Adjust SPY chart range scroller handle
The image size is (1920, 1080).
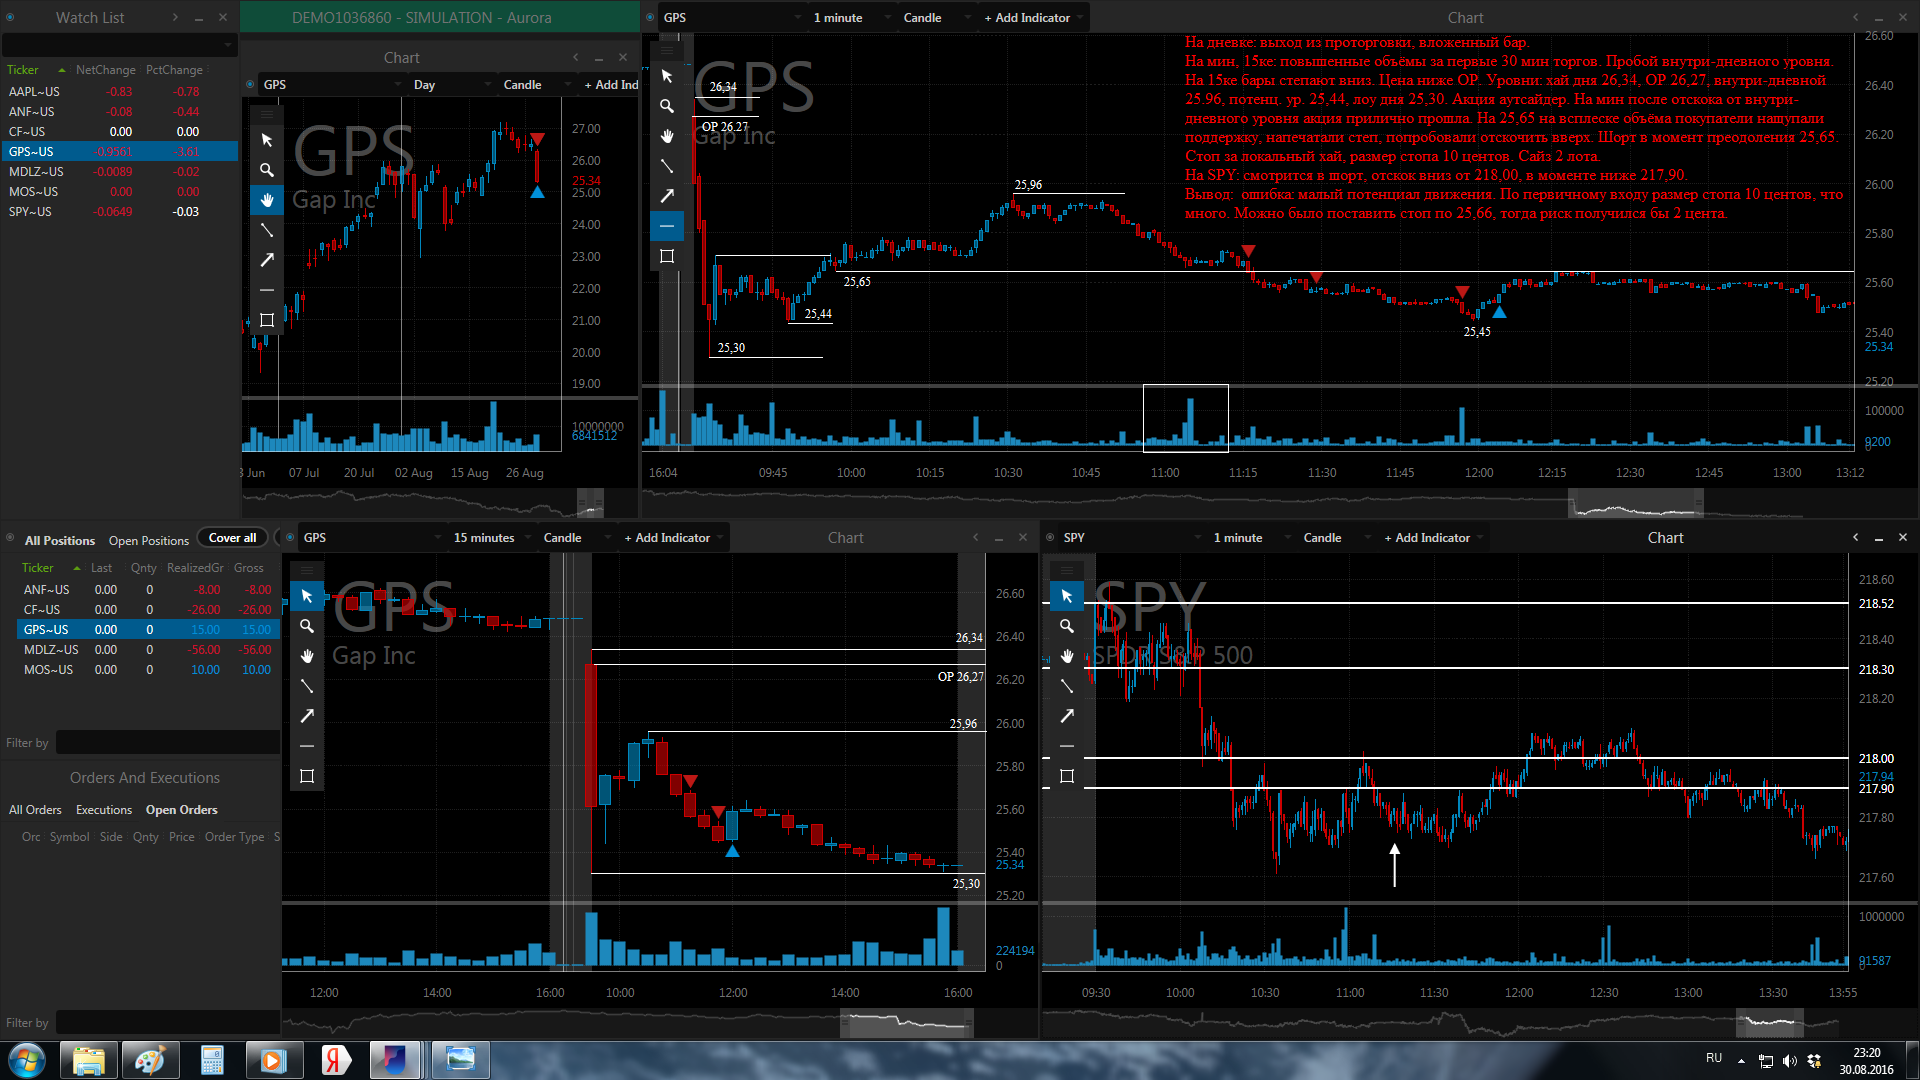(x=1771, y=1022)
